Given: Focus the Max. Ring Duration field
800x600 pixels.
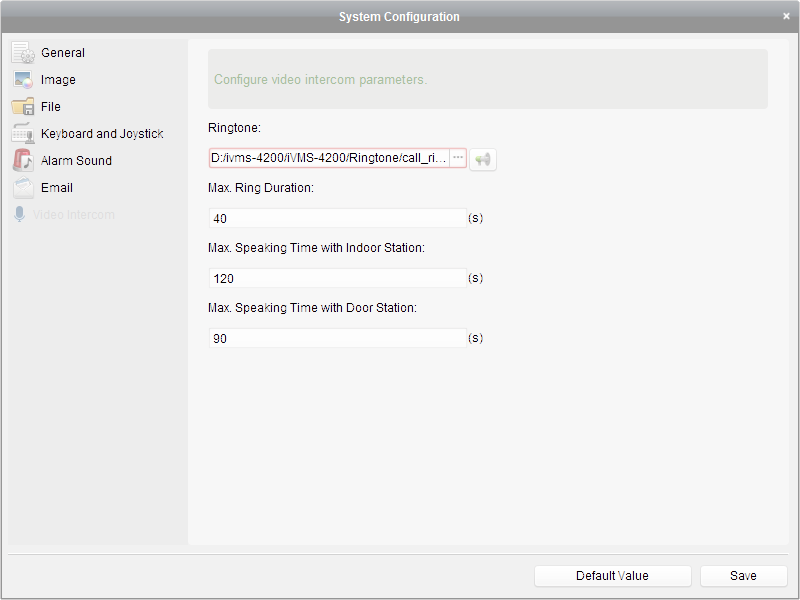Looking at the screenshot, I should coord(338,218).
